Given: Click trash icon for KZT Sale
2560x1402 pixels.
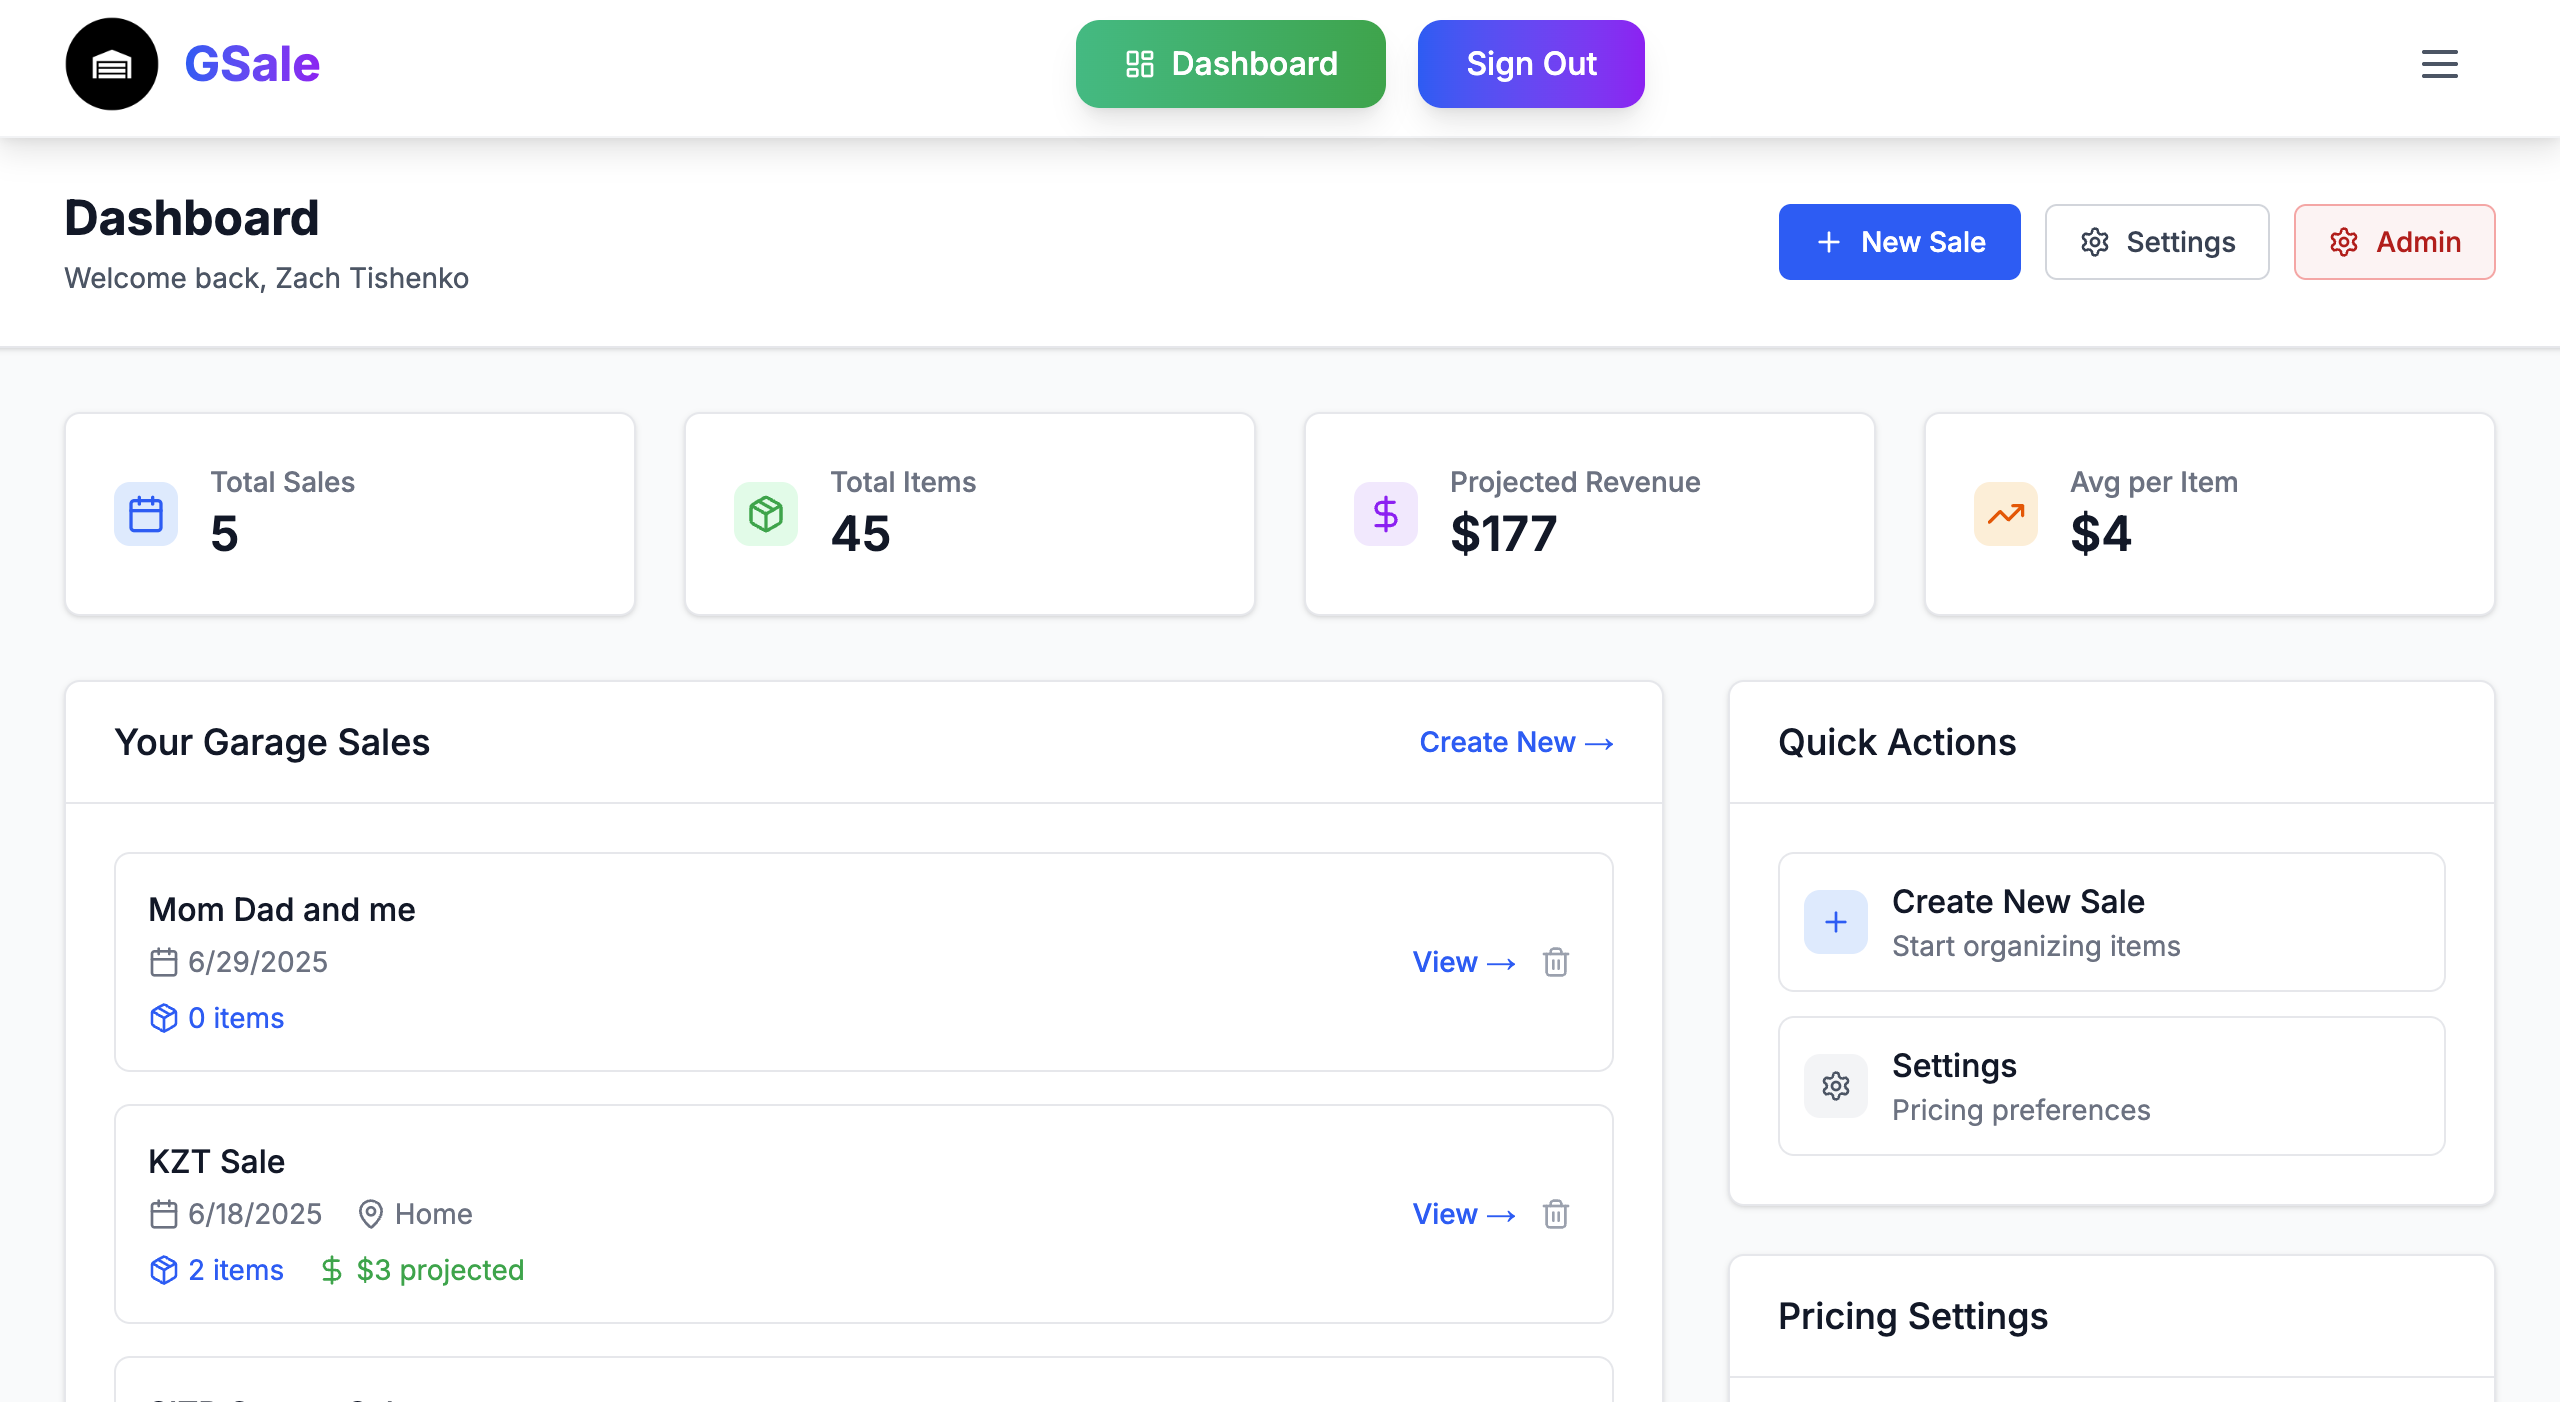Looking at the screenshot, I should pos(1556,1214).
